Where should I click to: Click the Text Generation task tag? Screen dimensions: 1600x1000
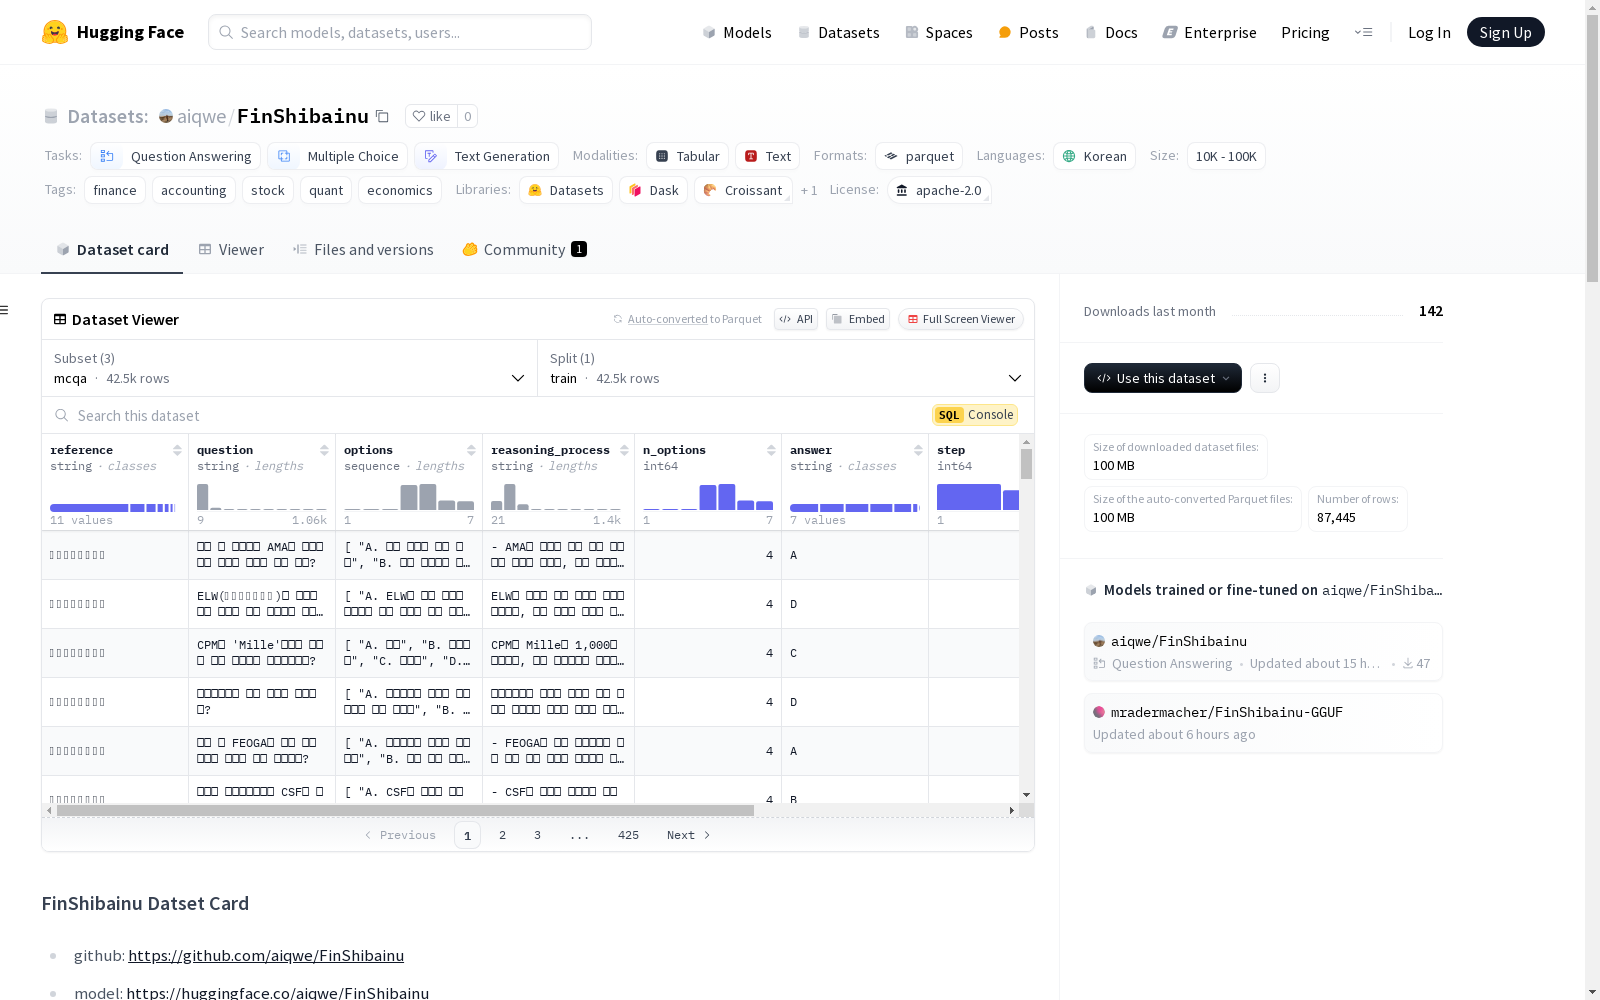pyautogui.click(x=486, y=156)
